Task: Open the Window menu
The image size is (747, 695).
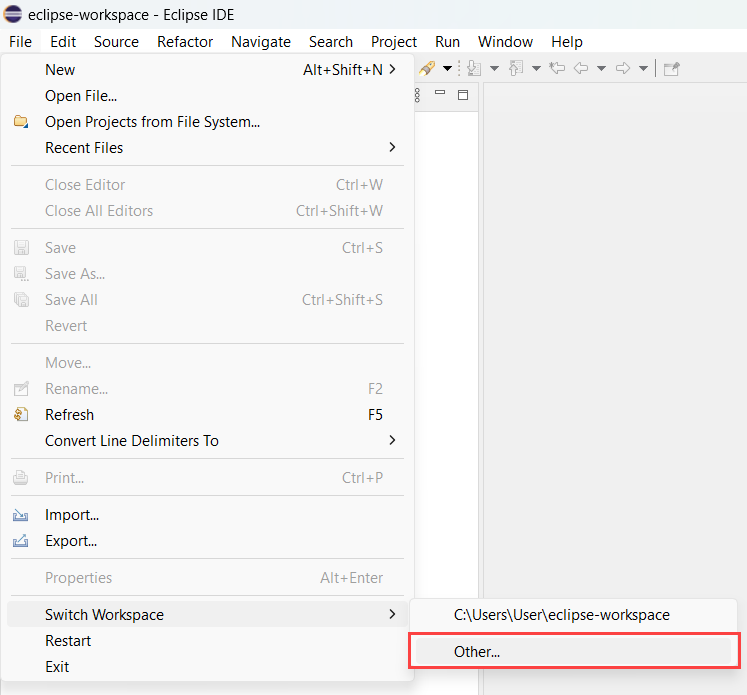Action: coord(505,42)
